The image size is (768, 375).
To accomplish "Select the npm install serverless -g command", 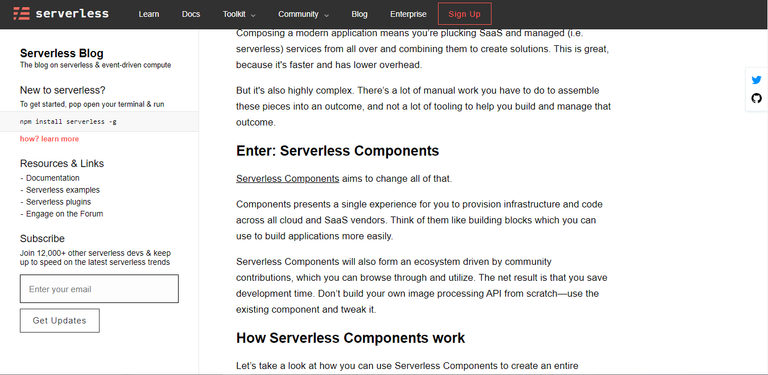I will 68,121.
